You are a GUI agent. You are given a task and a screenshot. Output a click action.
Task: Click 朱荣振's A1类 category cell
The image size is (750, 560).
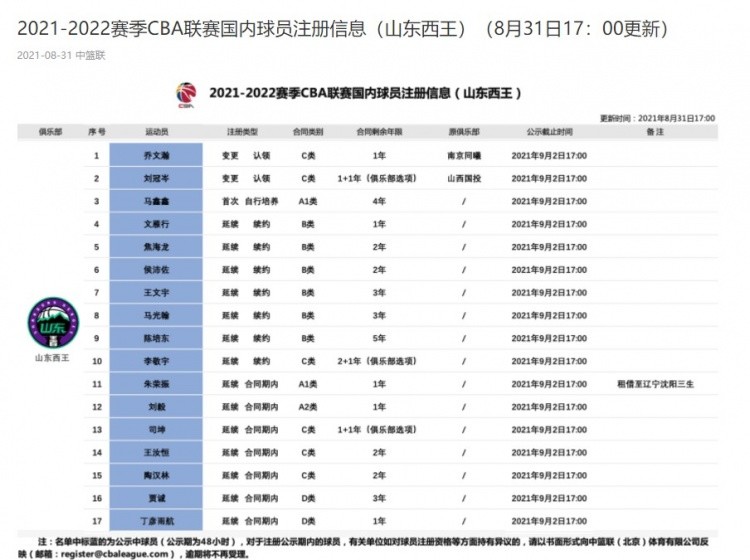coord(308,384)
